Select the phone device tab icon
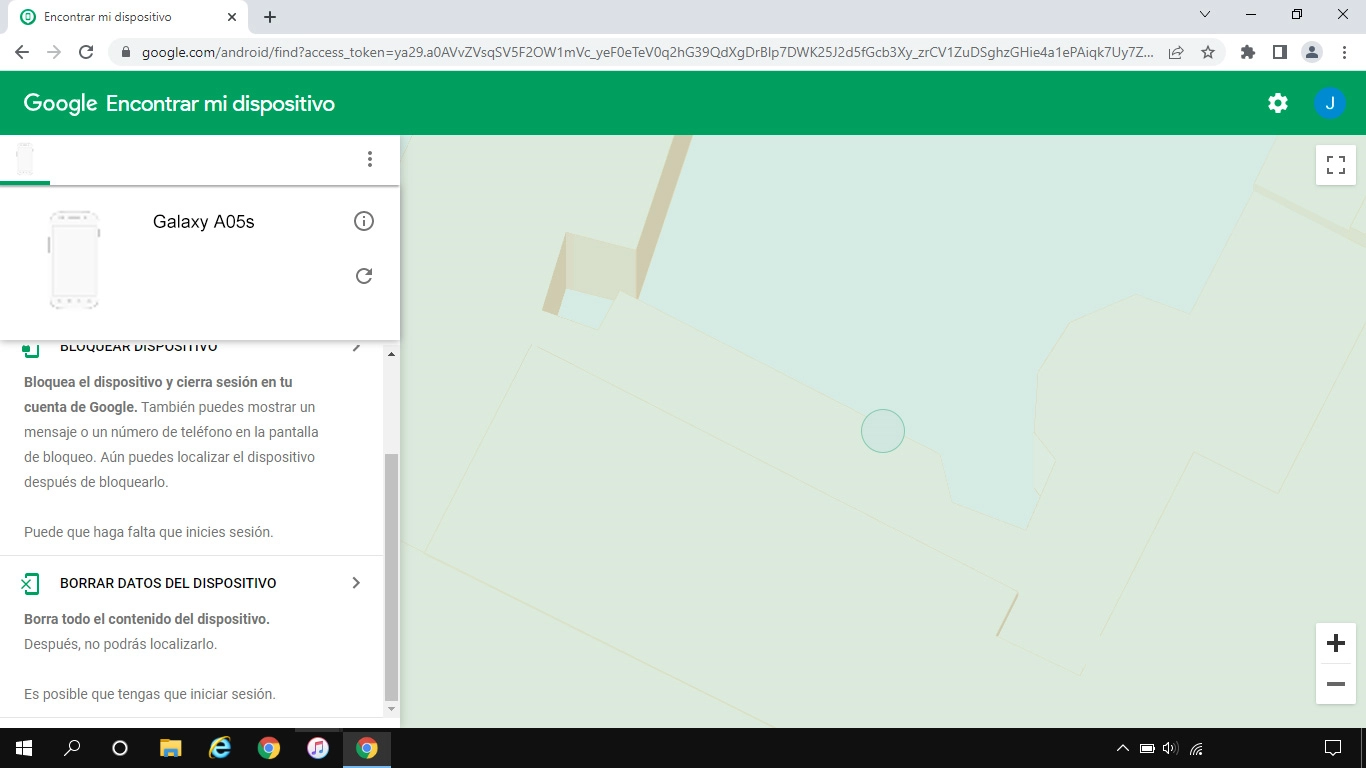The height and width of the screenshot is (768, 1366). click(x=24, y=158)
